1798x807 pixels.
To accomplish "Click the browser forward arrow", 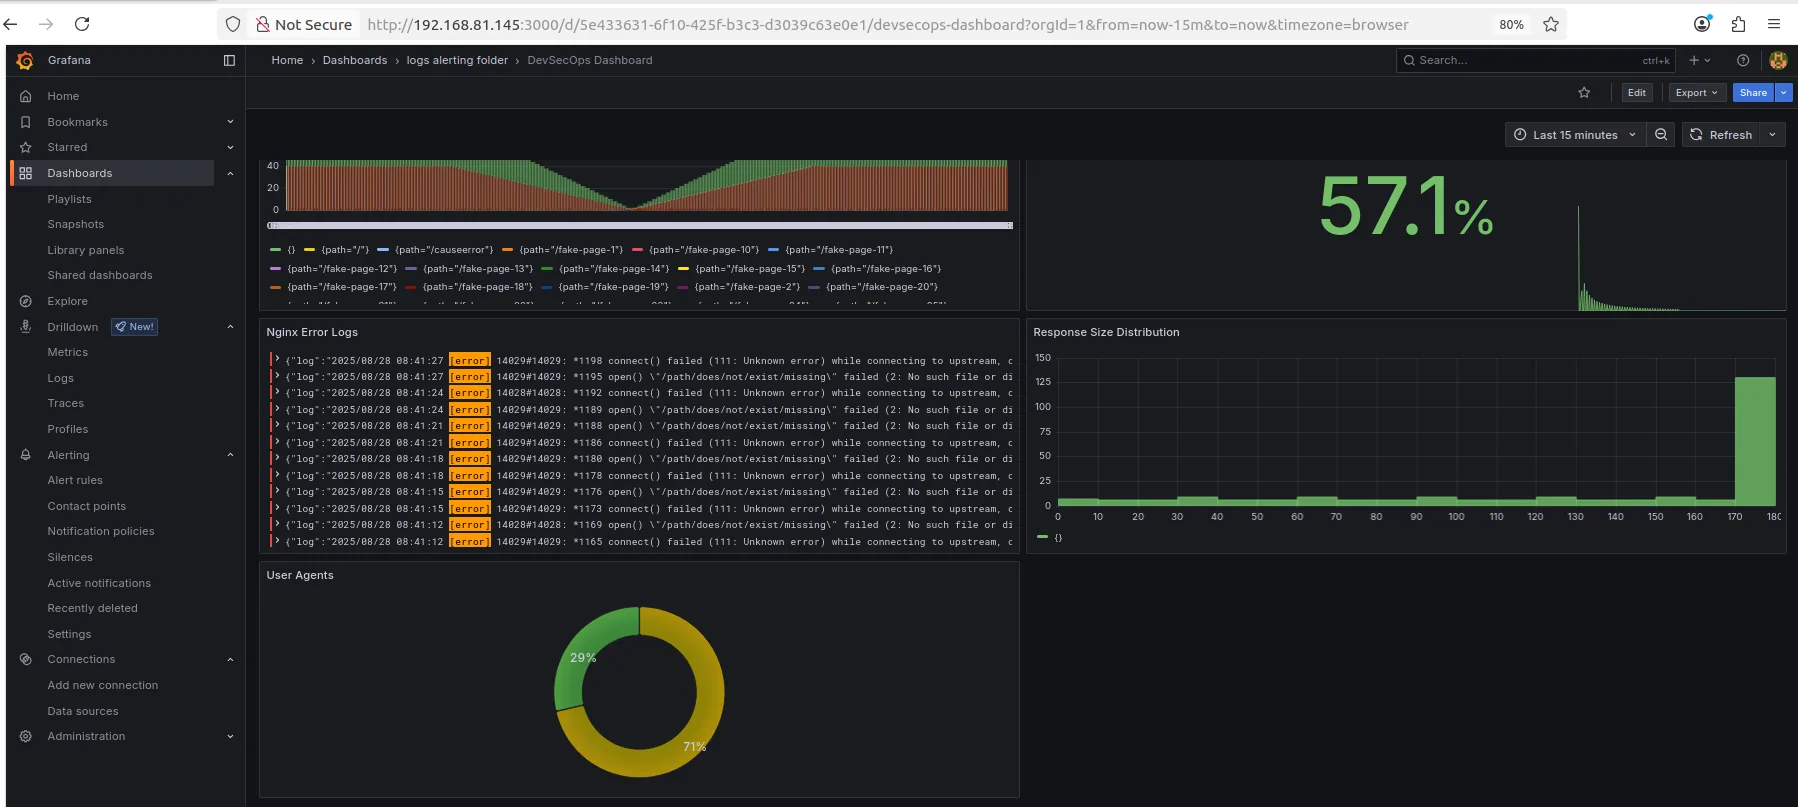I will 46,24.
